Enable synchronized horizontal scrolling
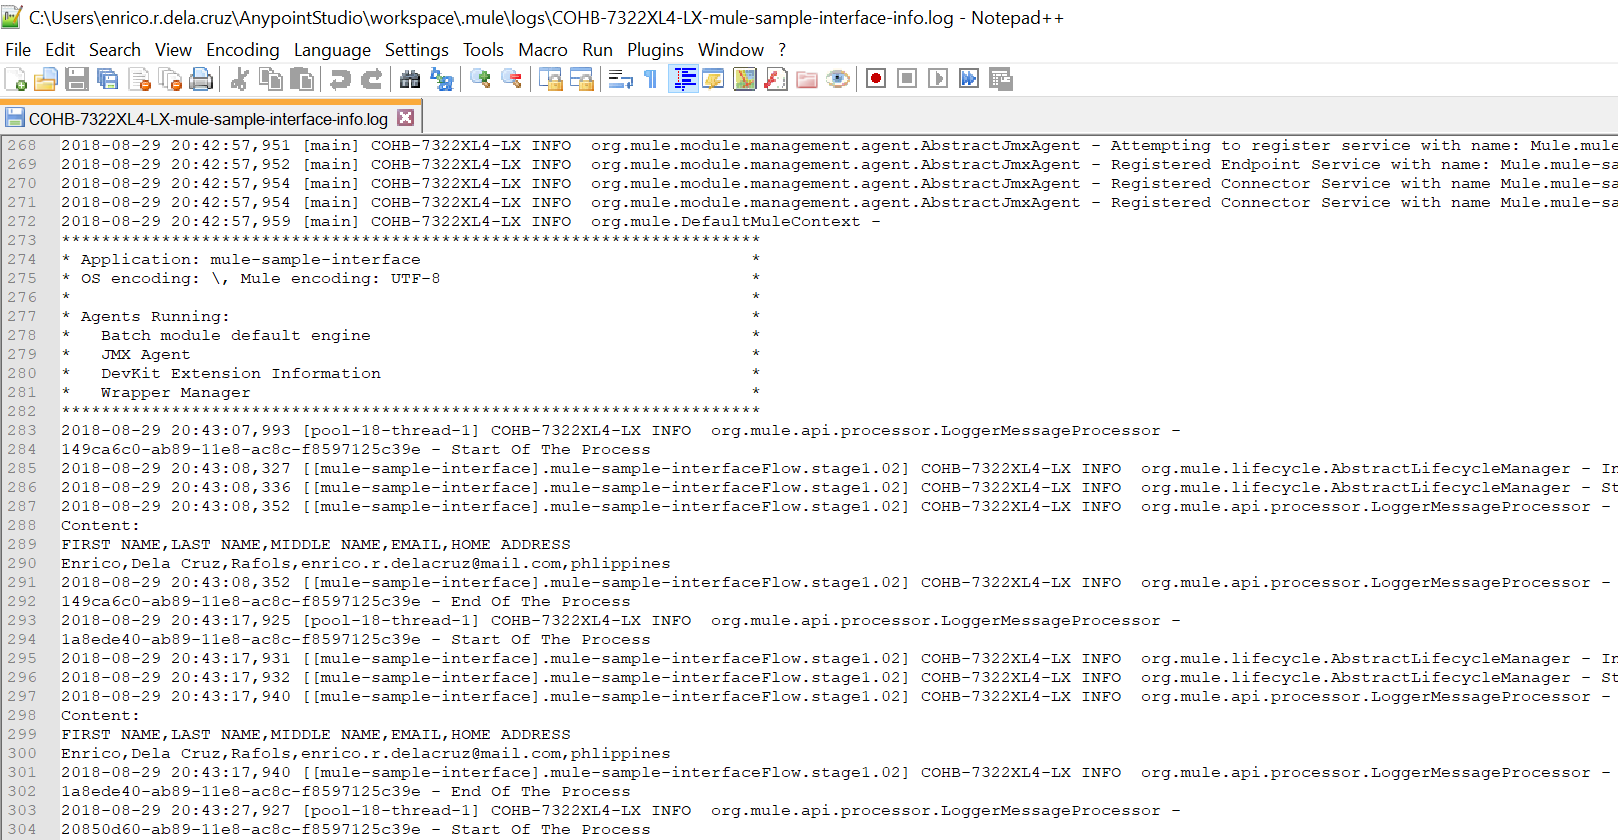Viewport: 1618px width, 840px height. click(x=581, y=79)
